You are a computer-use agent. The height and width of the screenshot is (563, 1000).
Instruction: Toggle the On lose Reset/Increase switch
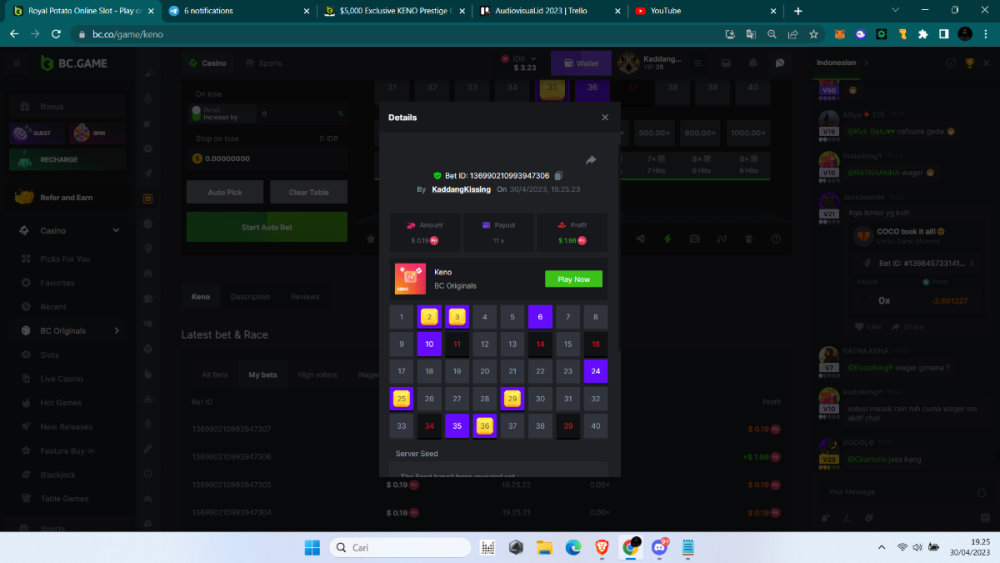click(x=196, y=113)
